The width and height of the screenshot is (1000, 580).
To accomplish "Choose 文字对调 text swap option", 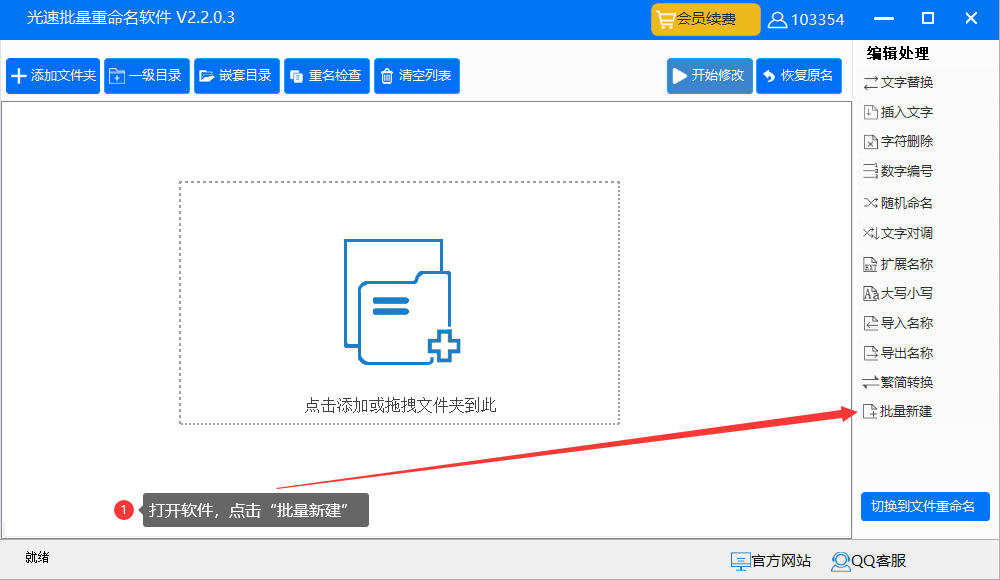I will tap(898, 233).
